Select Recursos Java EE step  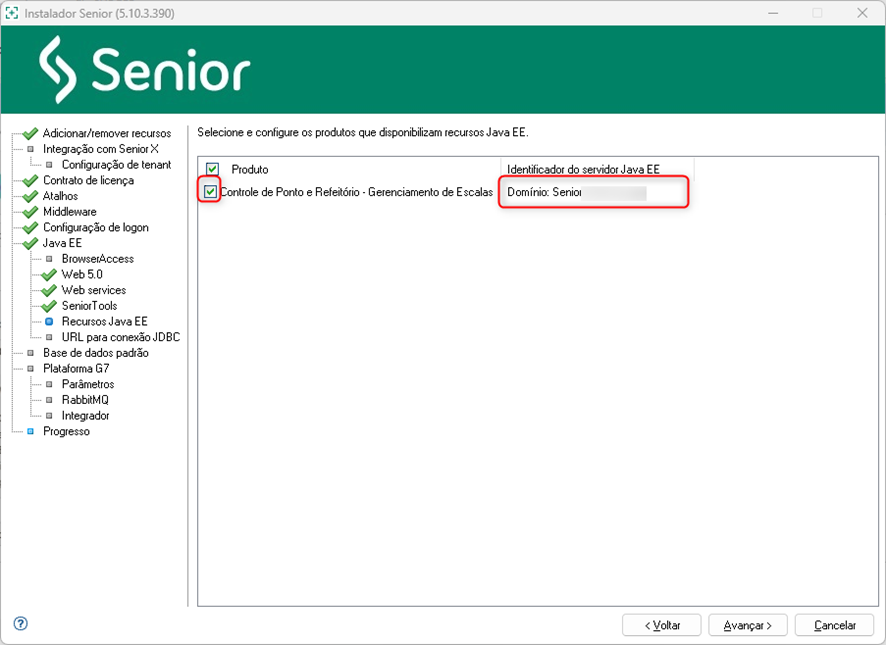[105, 321]
